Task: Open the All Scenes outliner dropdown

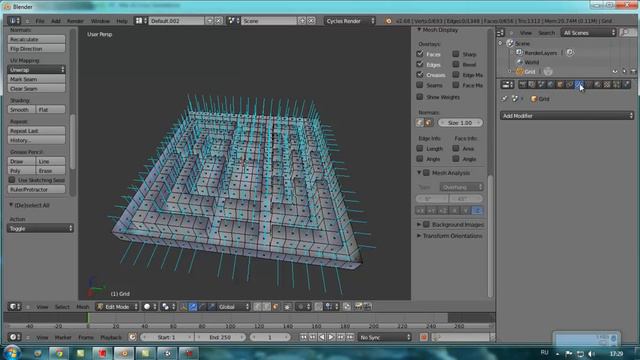Action: pos(588,33)
